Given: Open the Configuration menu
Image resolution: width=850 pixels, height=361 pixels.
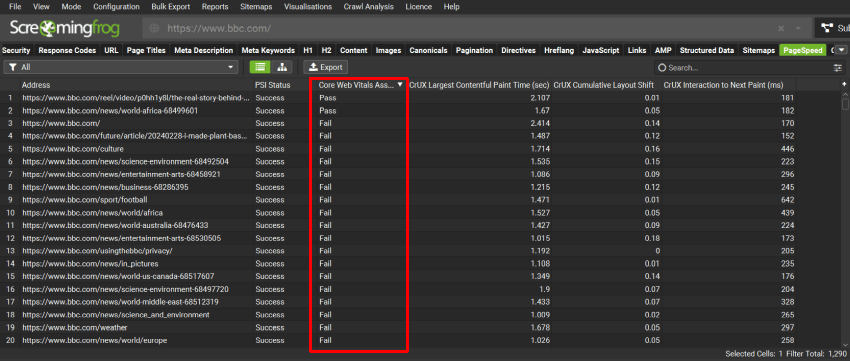Looking at the screenshot, I should tap(116, 7).
